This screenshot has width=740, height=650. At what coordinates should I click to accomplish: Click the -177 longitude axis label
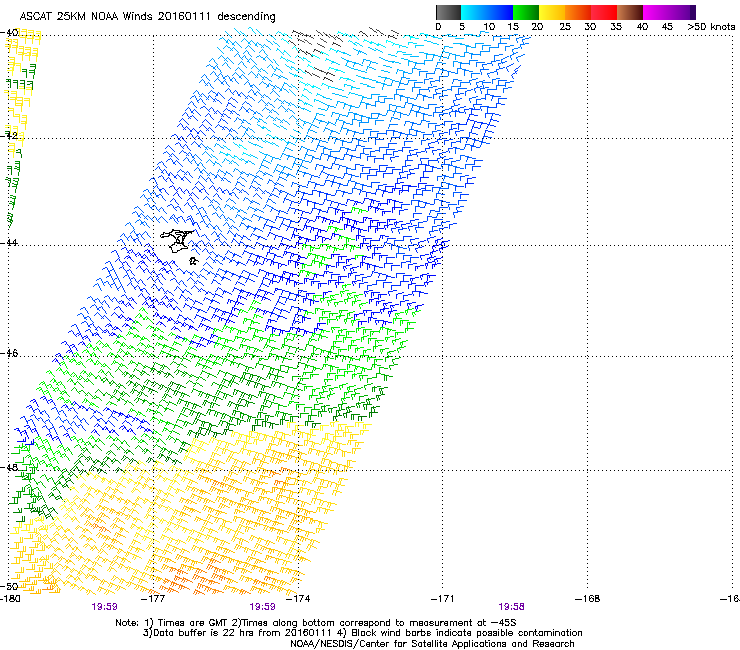coord(153,599)
